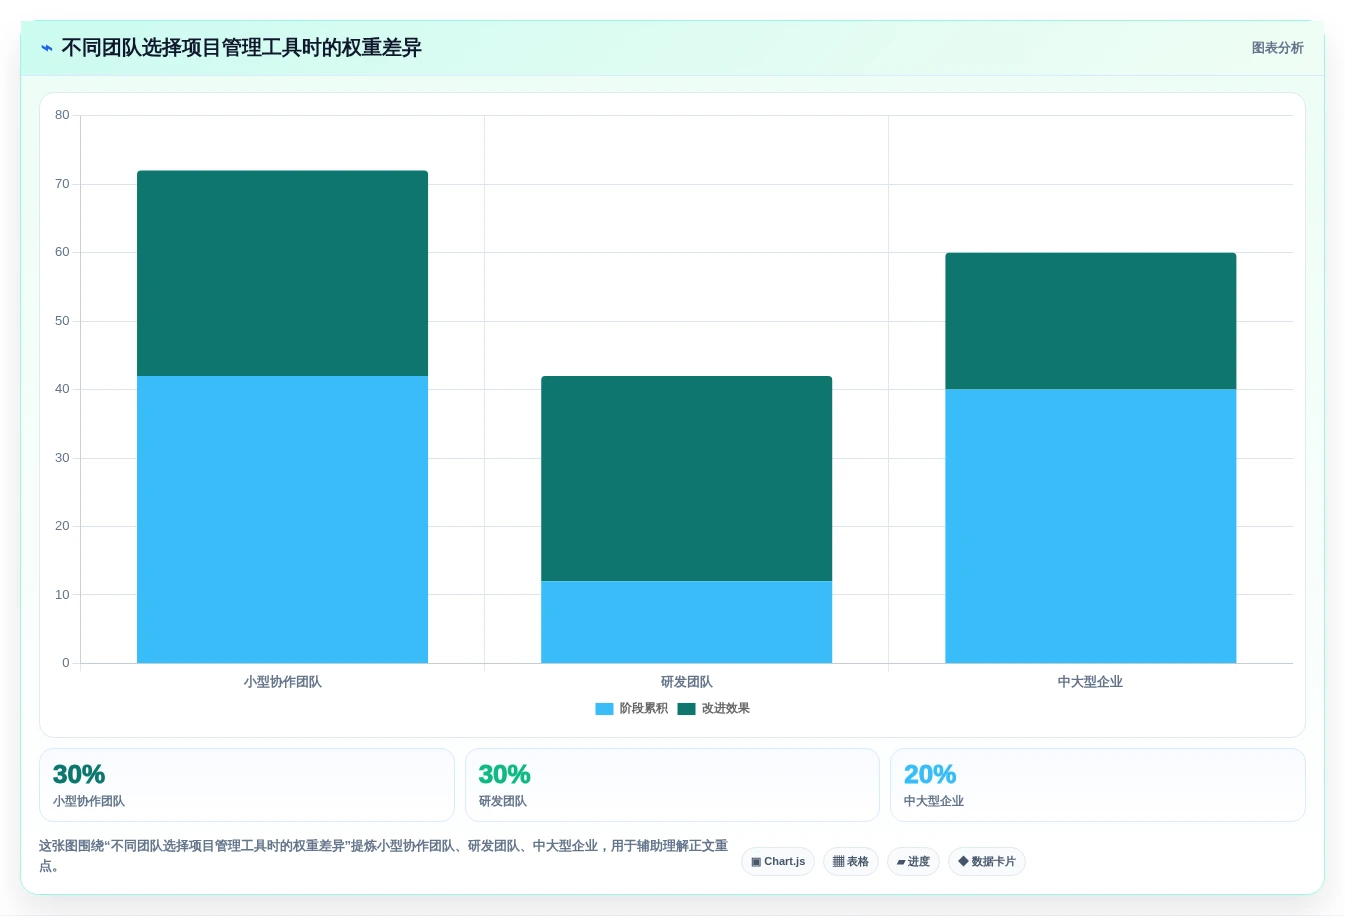Click the 表格 tag chip
Viewport: 1345px width, 916px height.
pos(851,862)
